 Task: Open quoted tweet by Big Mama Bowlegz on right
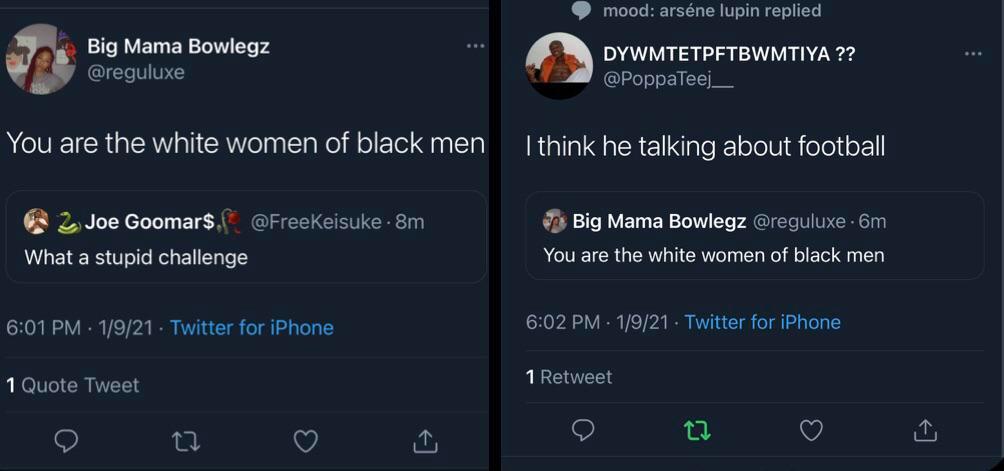[754, 236]
